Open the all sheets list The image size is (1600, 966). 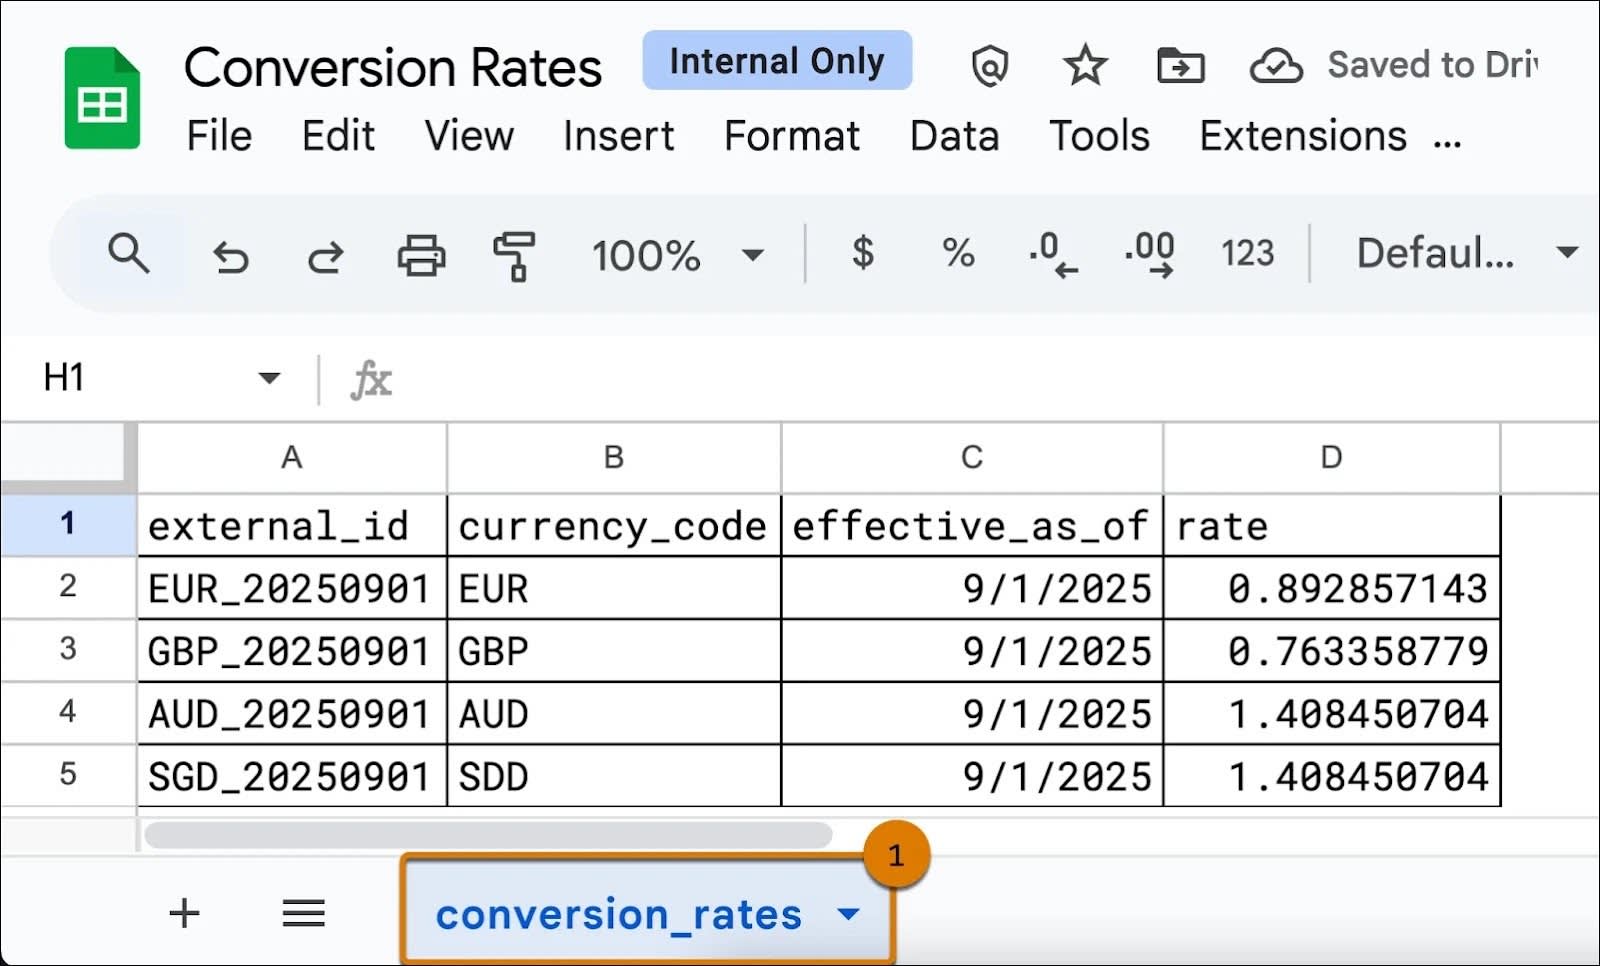[303, 913]
